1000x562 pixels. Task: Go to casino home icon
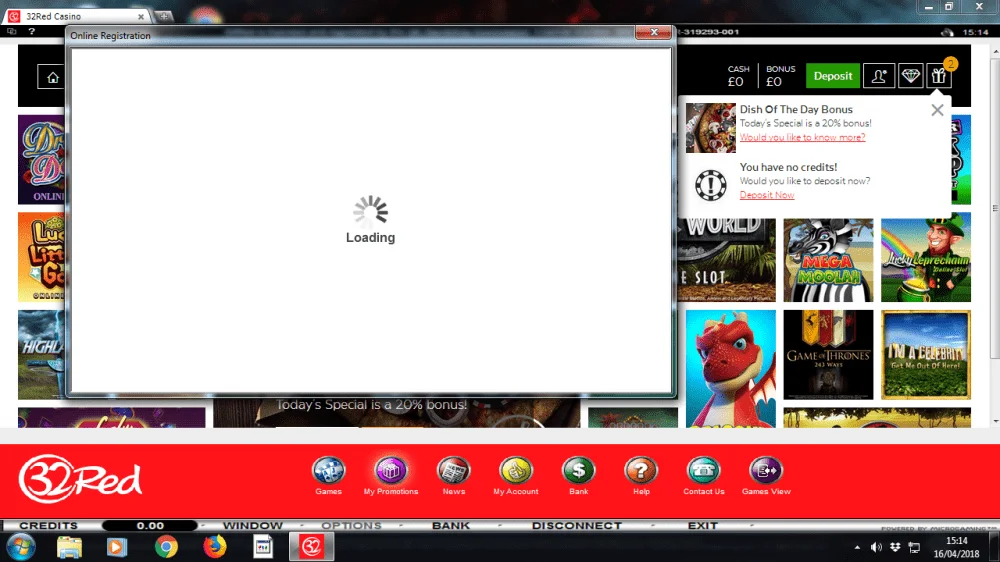[52, 77]
